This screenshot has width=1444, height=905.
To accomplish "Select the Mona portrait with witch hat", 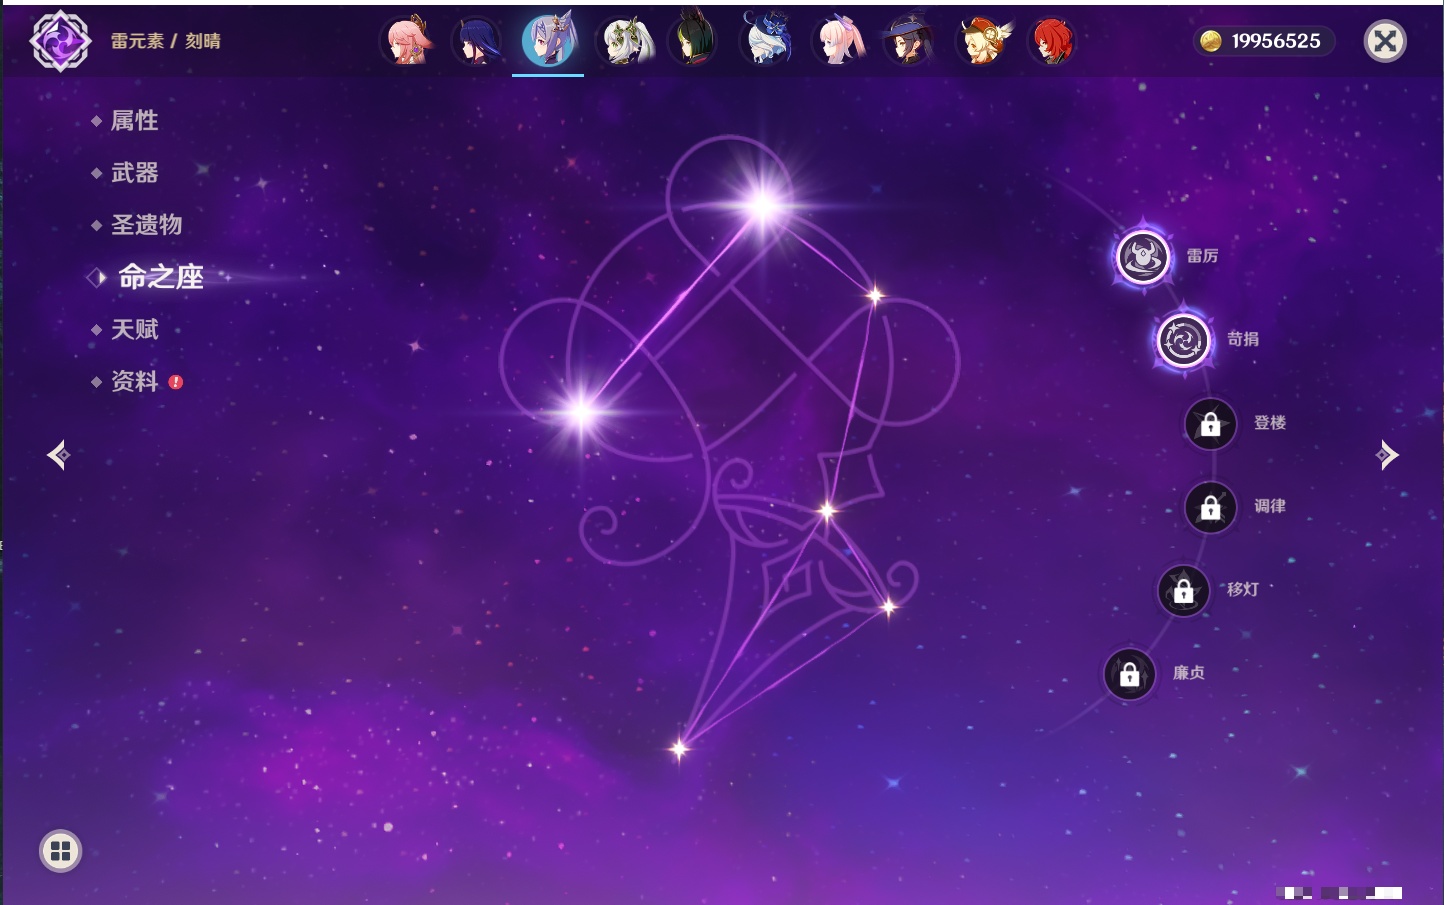I will click(x=909, y=41).
